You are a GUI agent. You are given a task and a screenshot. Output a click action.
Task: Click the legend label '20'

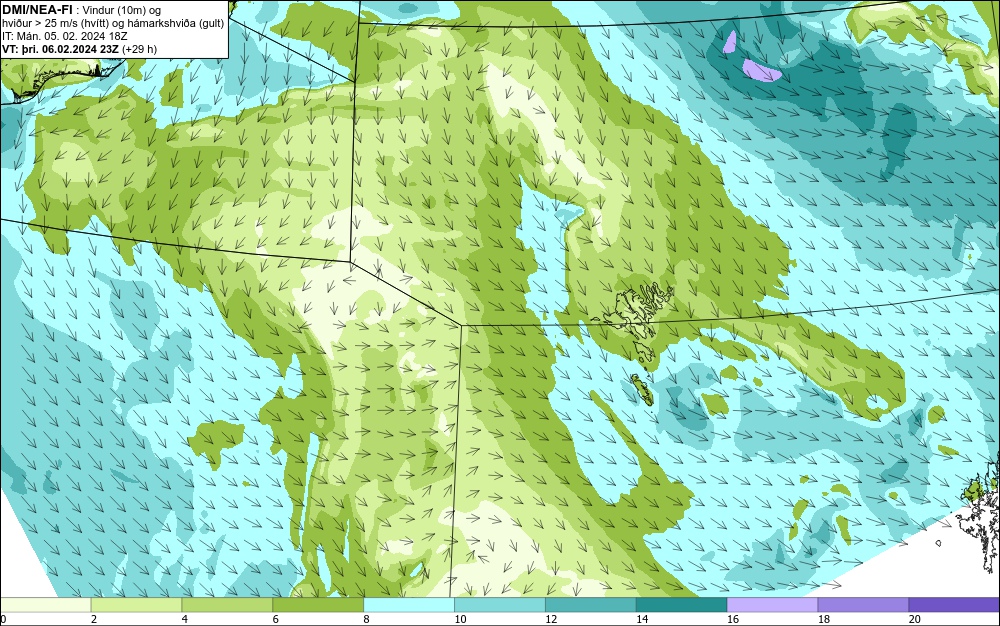[x=915, y=619]
